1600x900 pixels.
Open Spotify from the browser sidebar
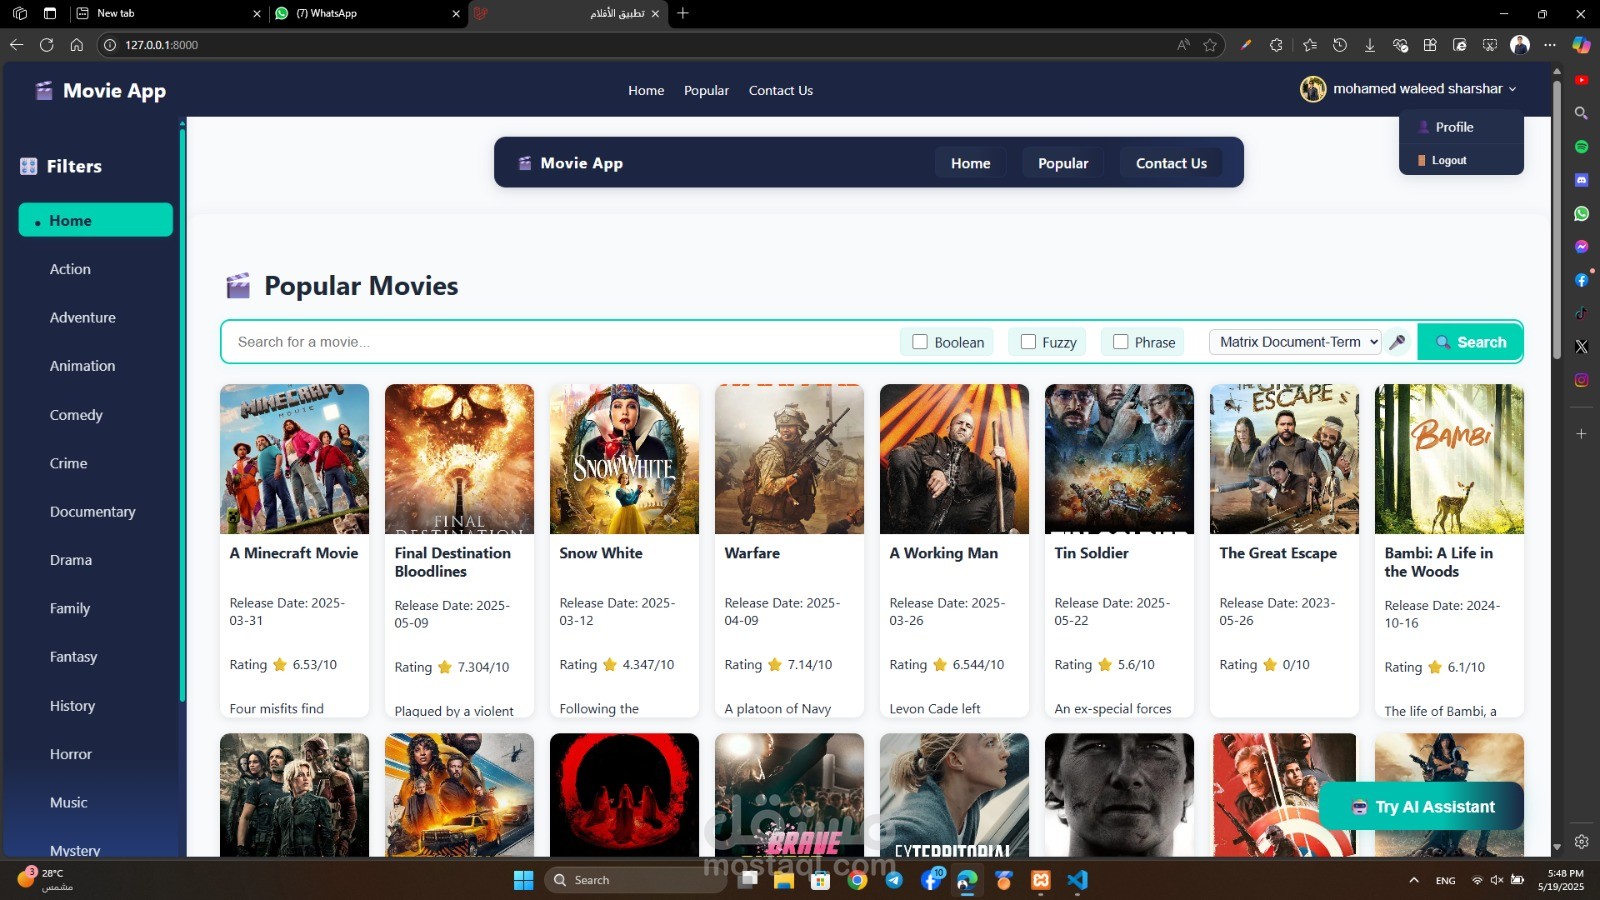click(1580, 146)
